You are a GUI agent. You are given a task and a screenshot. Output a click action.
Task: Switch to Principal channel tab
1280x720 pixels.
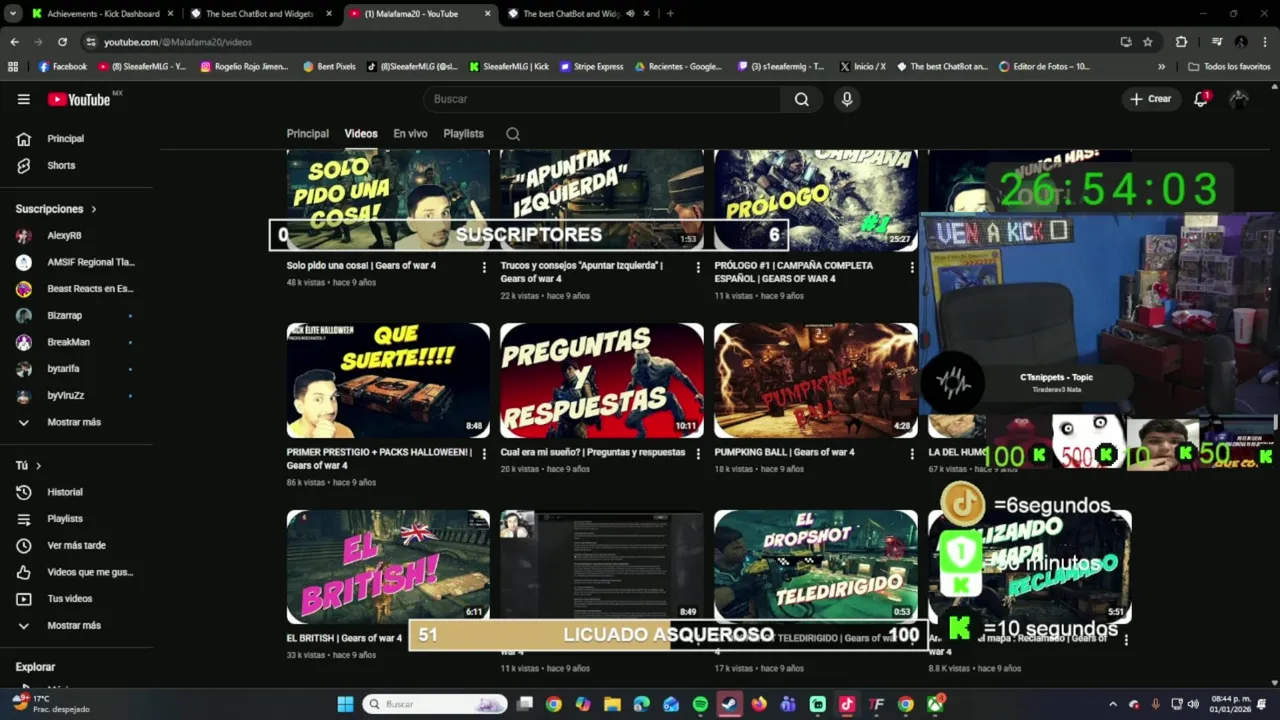pyautogui.click(x=308, y=134)
